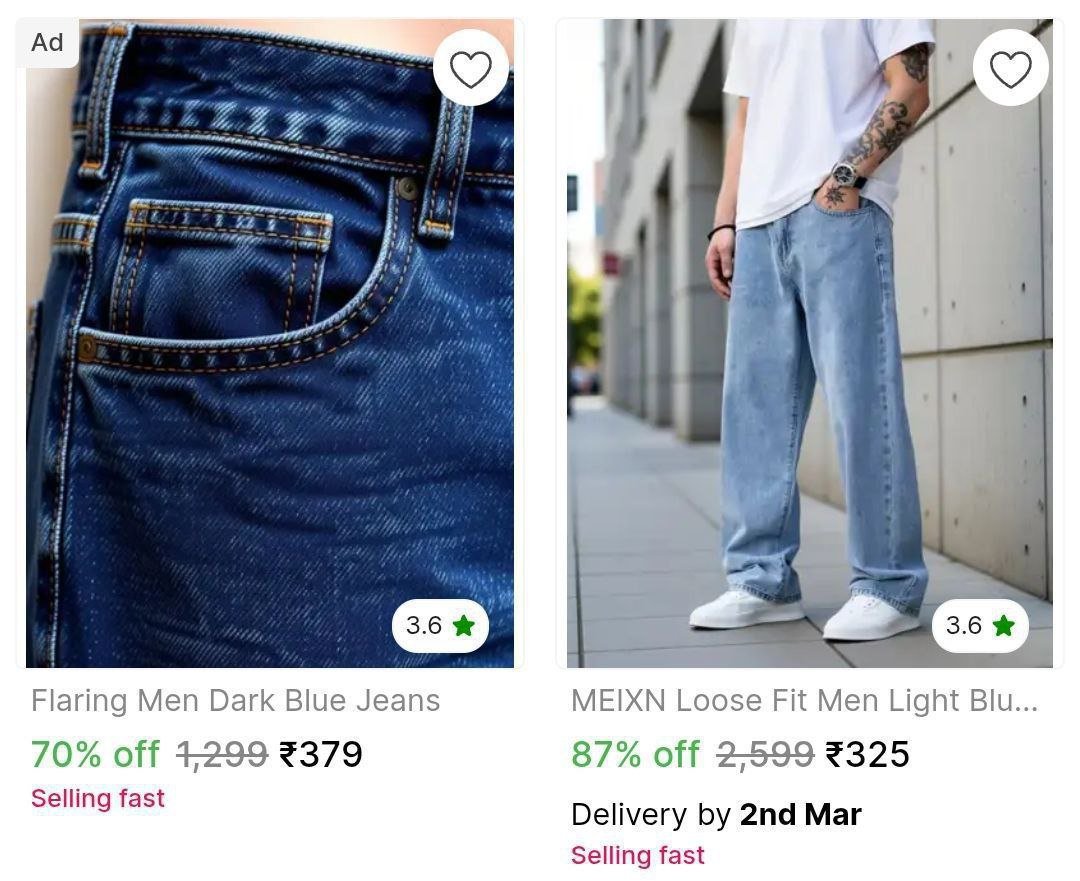Click the green star on dark blue jeans rating
Screen dimensions: 1080x881
[x=464, y=625]
